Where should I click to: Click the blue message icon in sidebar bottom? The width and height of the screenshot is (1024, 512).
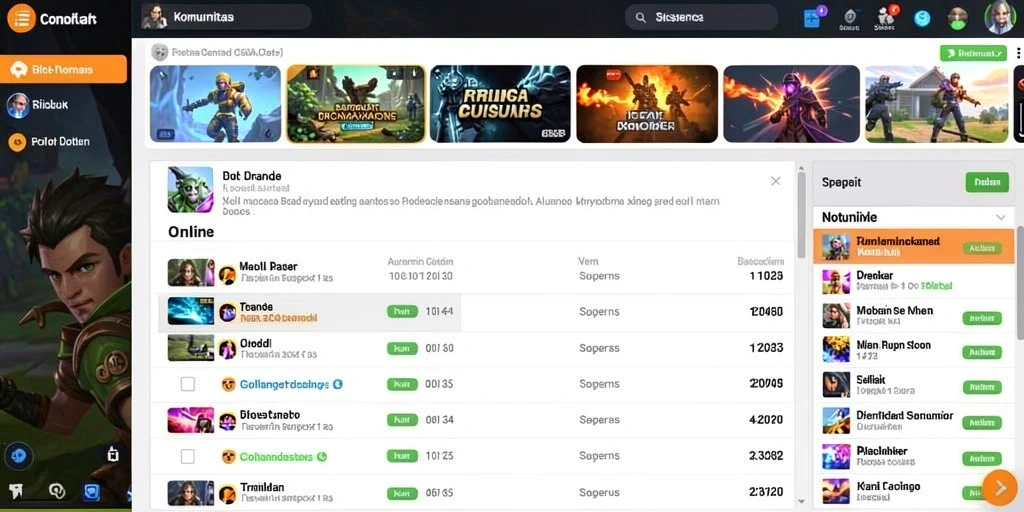tap(92, 492)
